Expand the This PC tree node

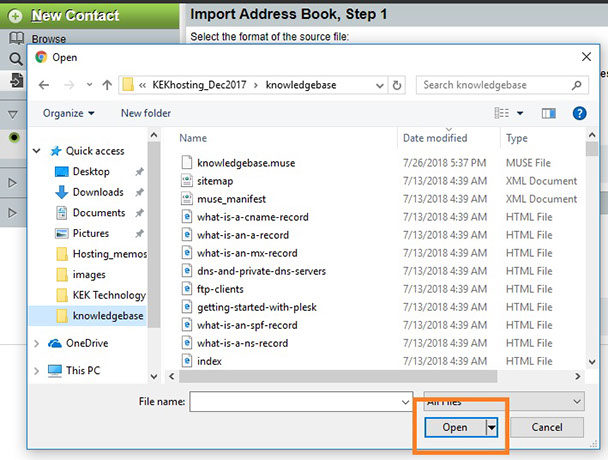[38, 370]
